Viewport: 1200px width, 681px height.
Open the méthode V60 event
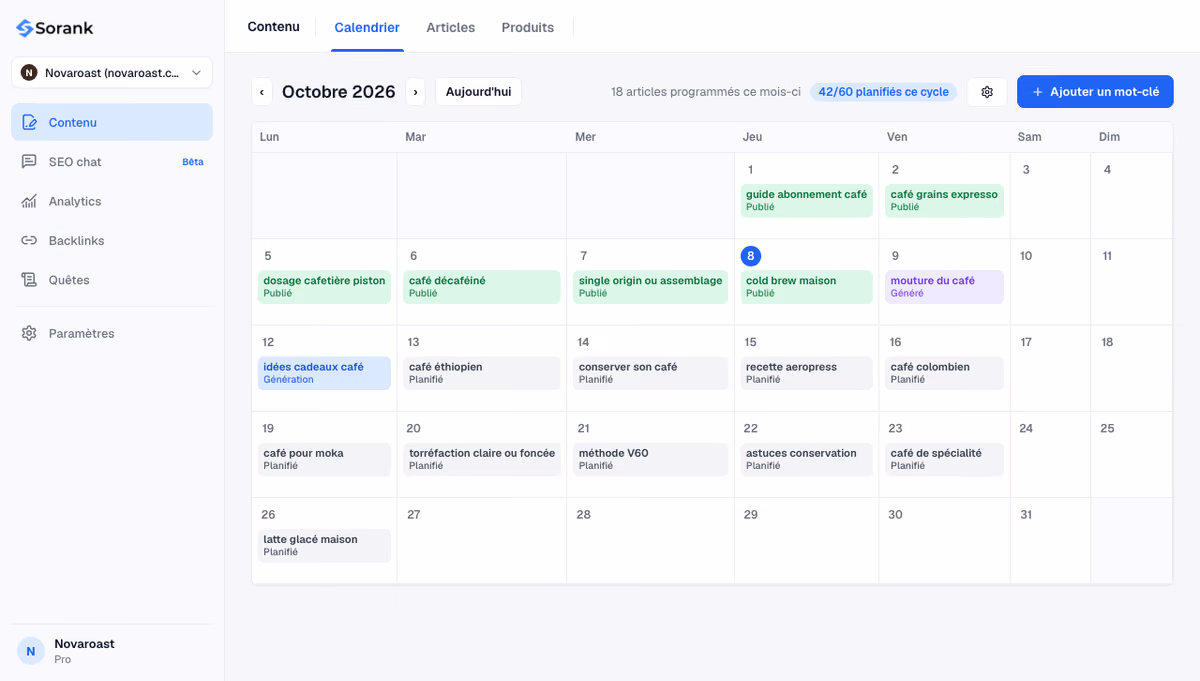pos(651,458)
